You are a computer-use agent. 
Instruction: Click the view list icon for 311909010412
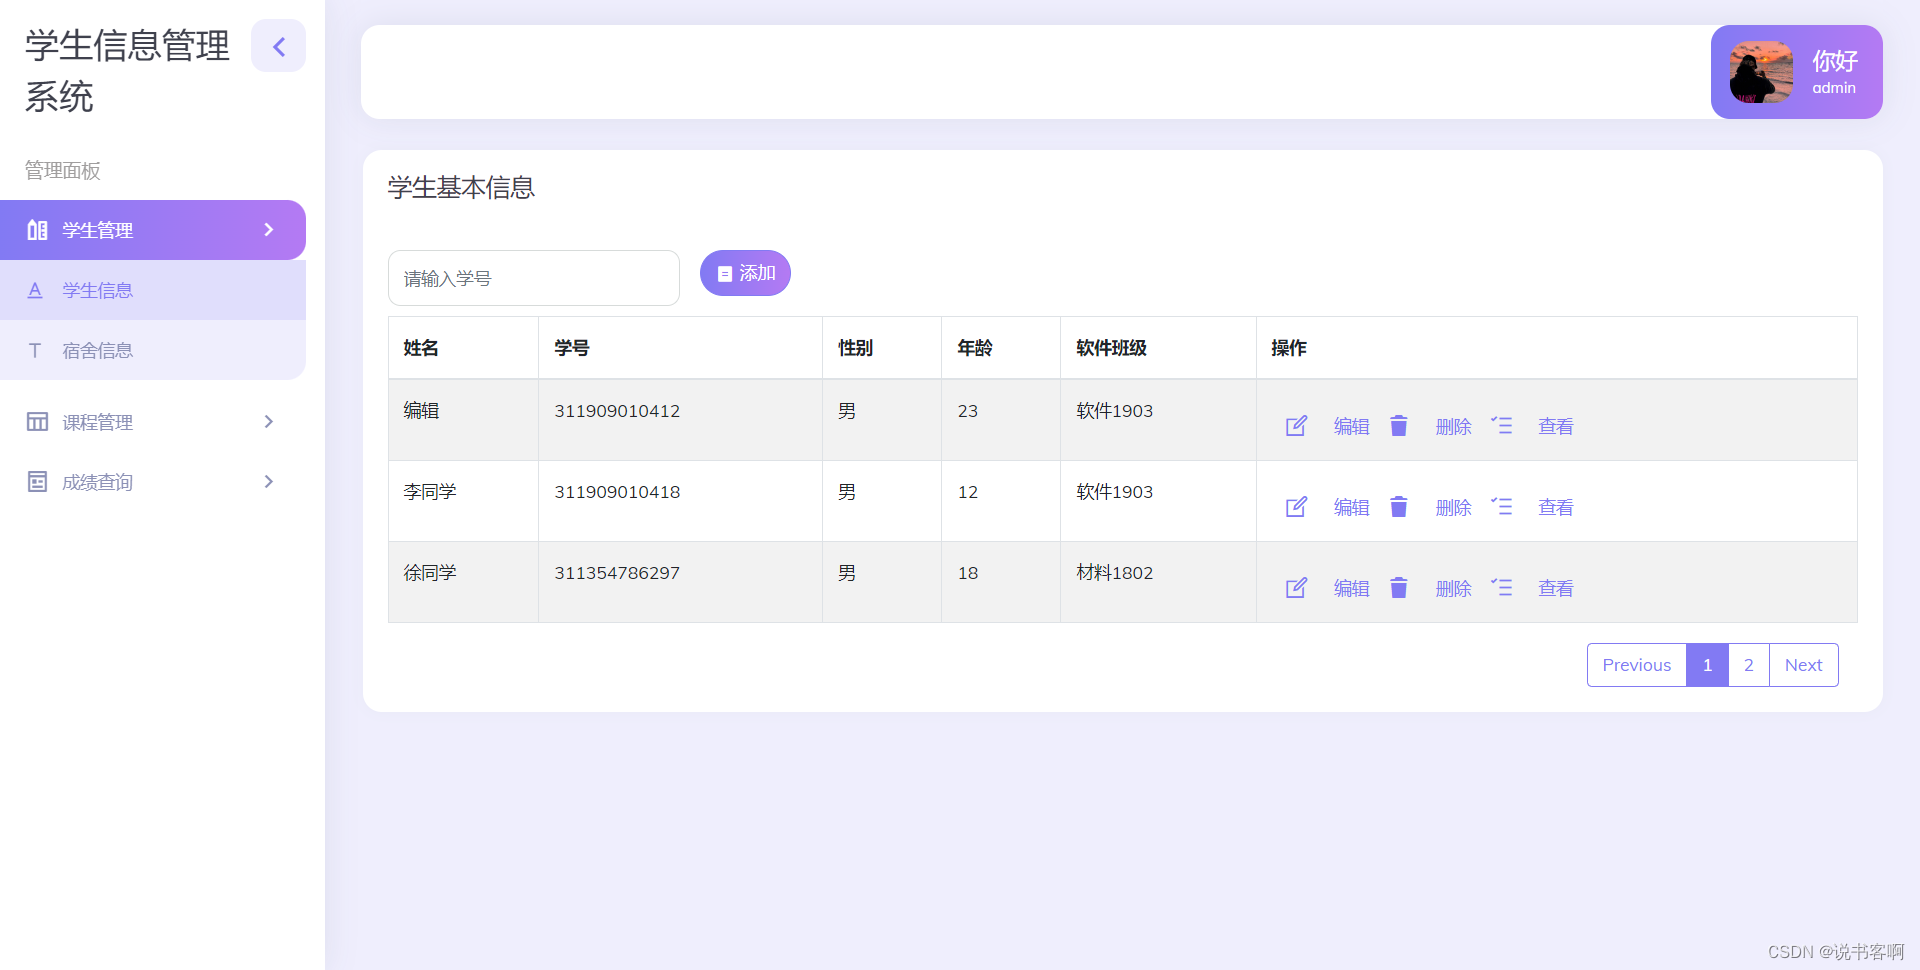[1501, 425]
